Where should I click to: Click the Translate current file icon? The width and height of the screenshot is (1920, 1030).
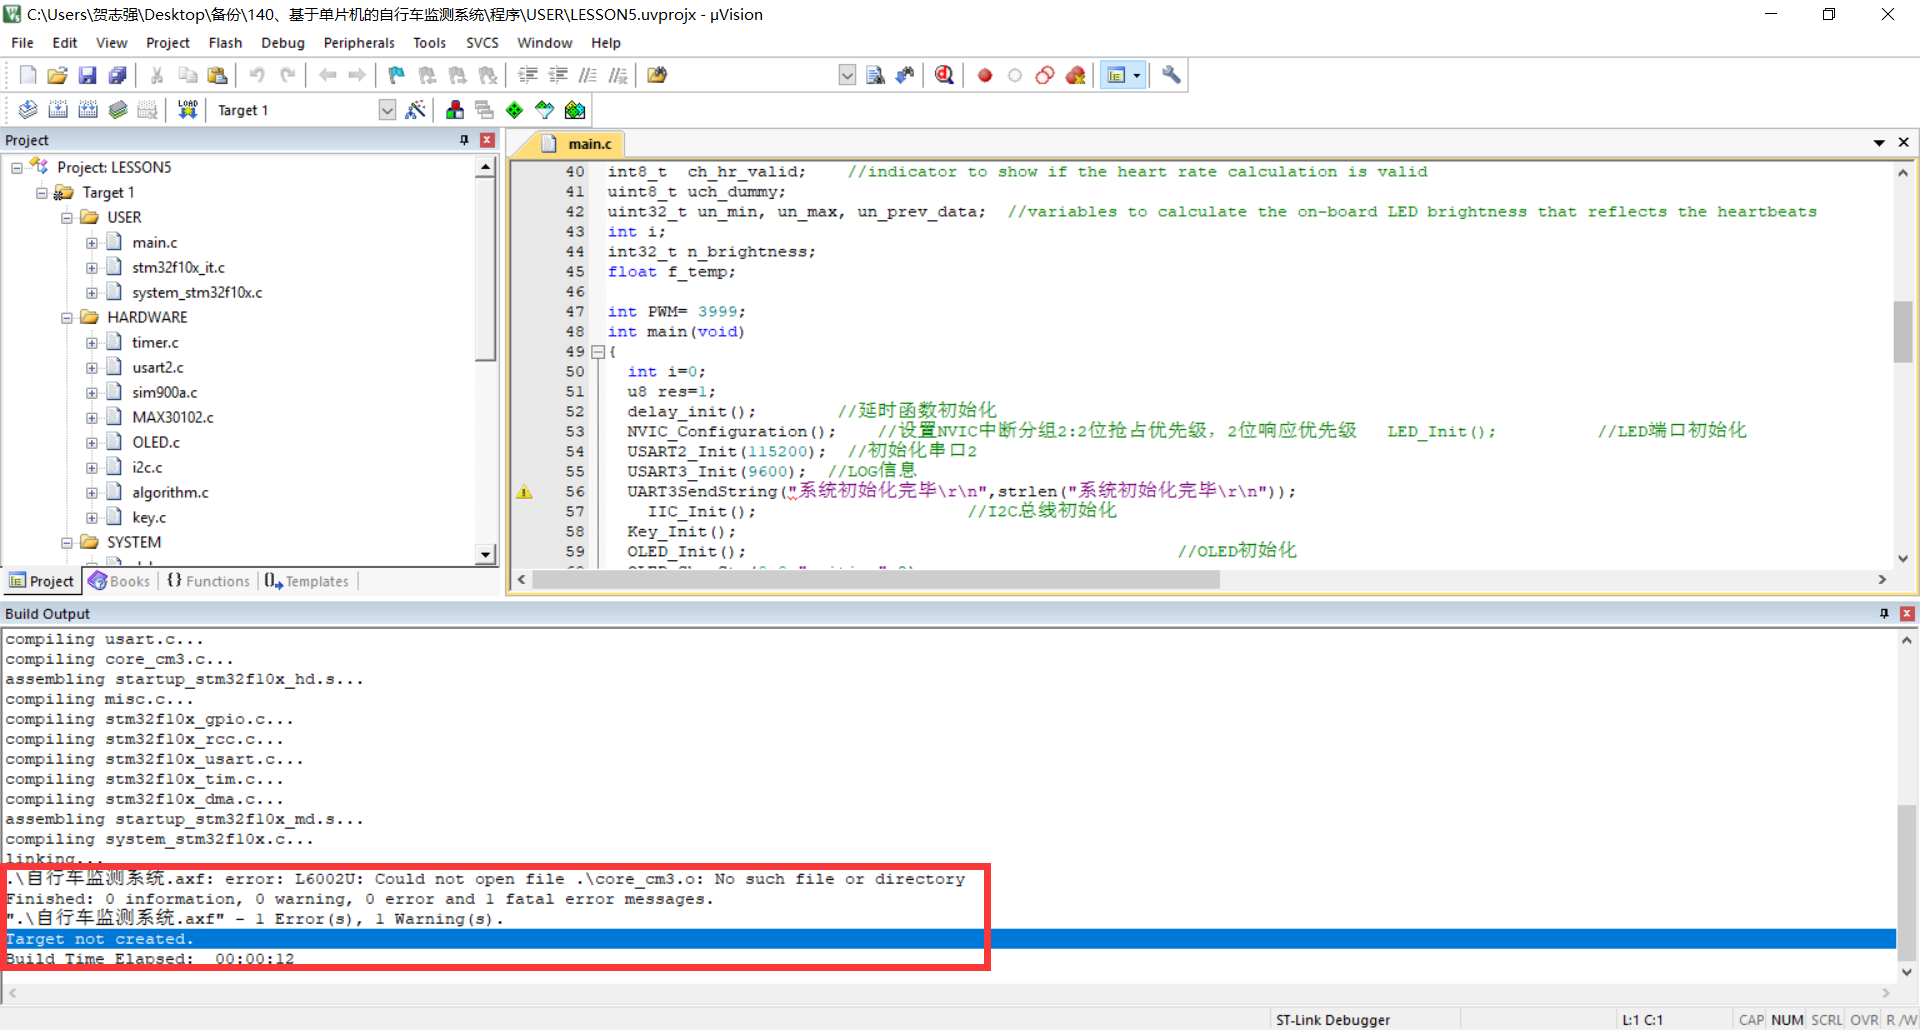click(28, 110)
